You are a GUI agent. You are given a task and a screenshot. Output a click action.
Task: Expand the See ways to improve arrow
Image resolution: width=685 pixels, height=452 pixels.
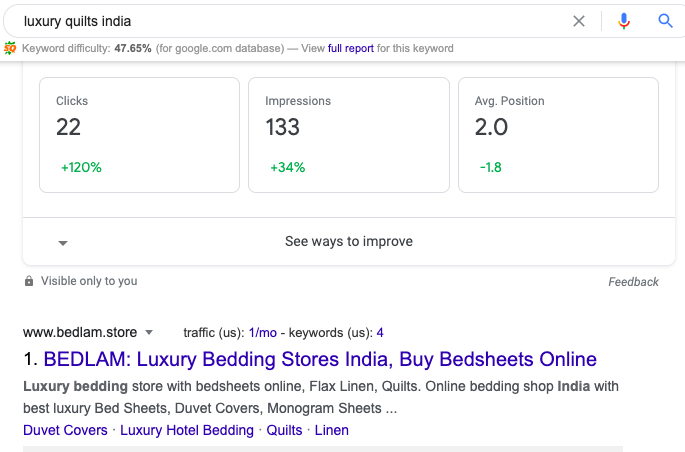[62, 242]
